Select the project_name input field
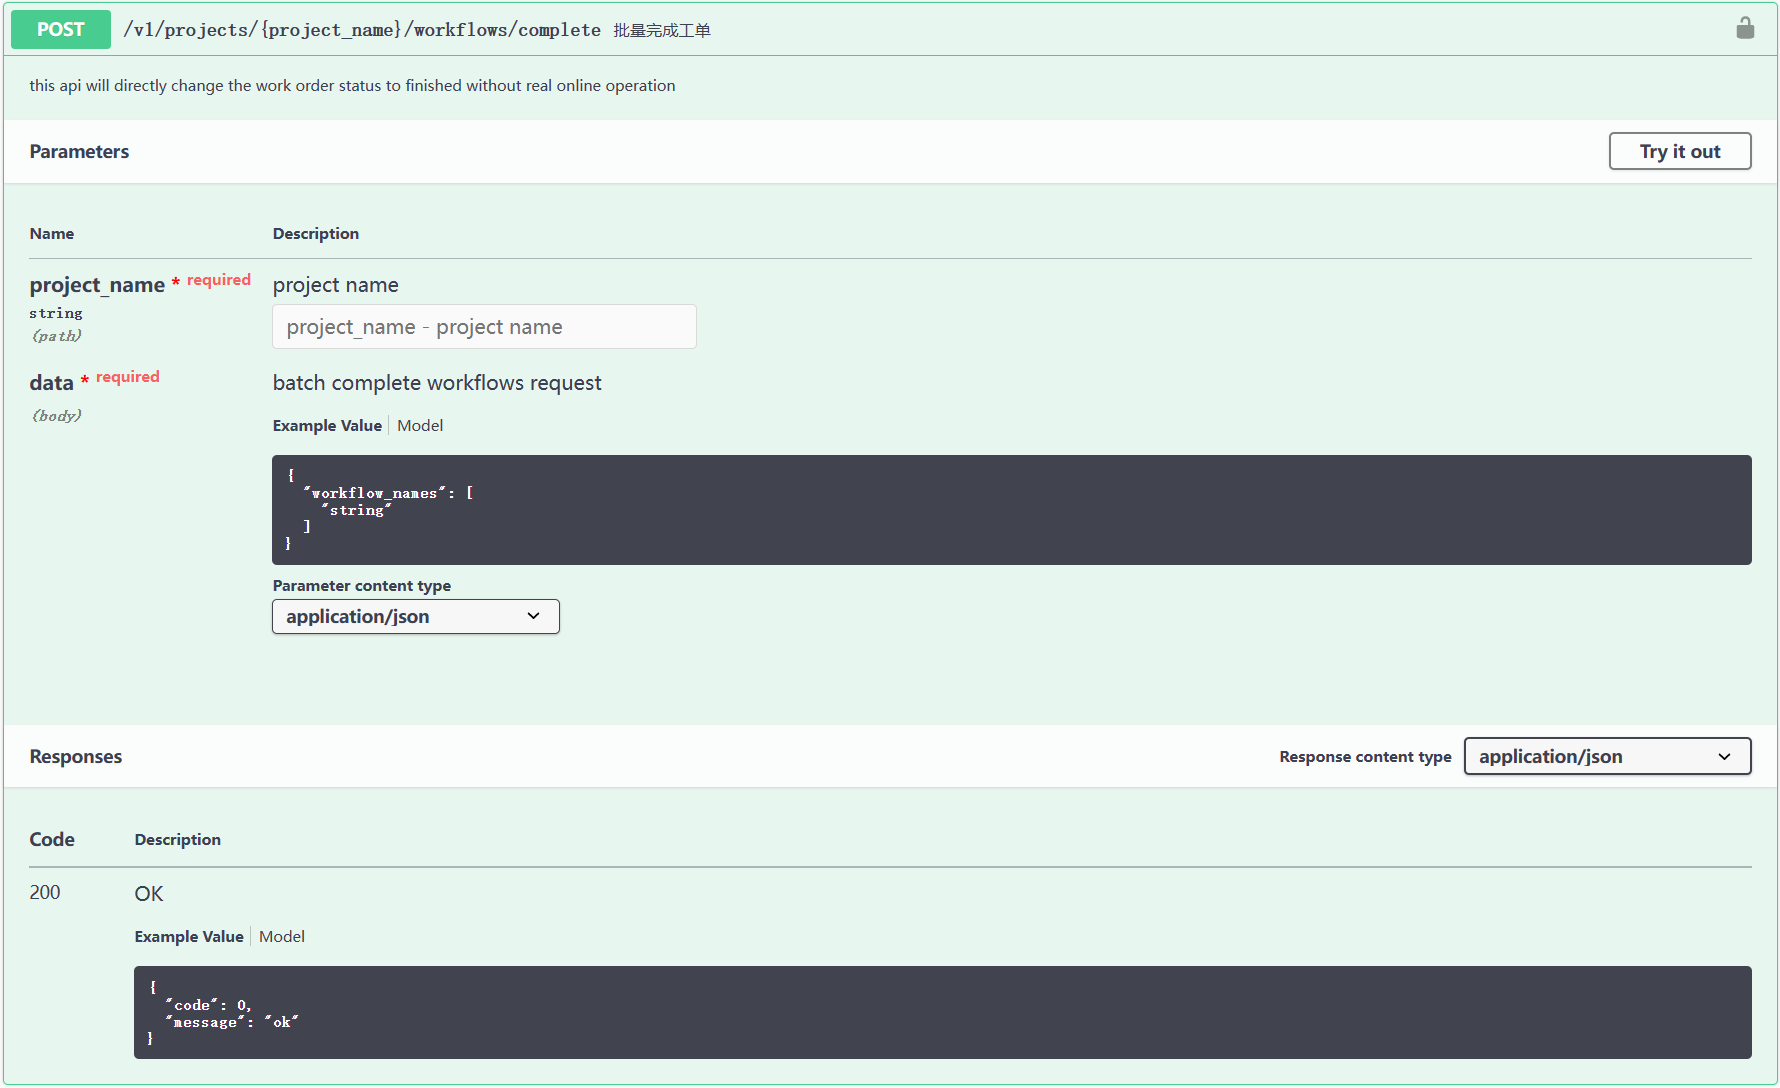1780x1088 pixels. click(x=484, y=326)
